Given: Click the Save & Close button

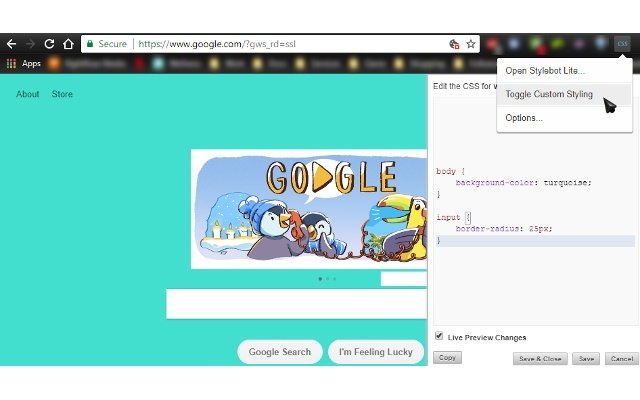Looking at the screenshot, I should pyautogui.click(x=540, y=359).
